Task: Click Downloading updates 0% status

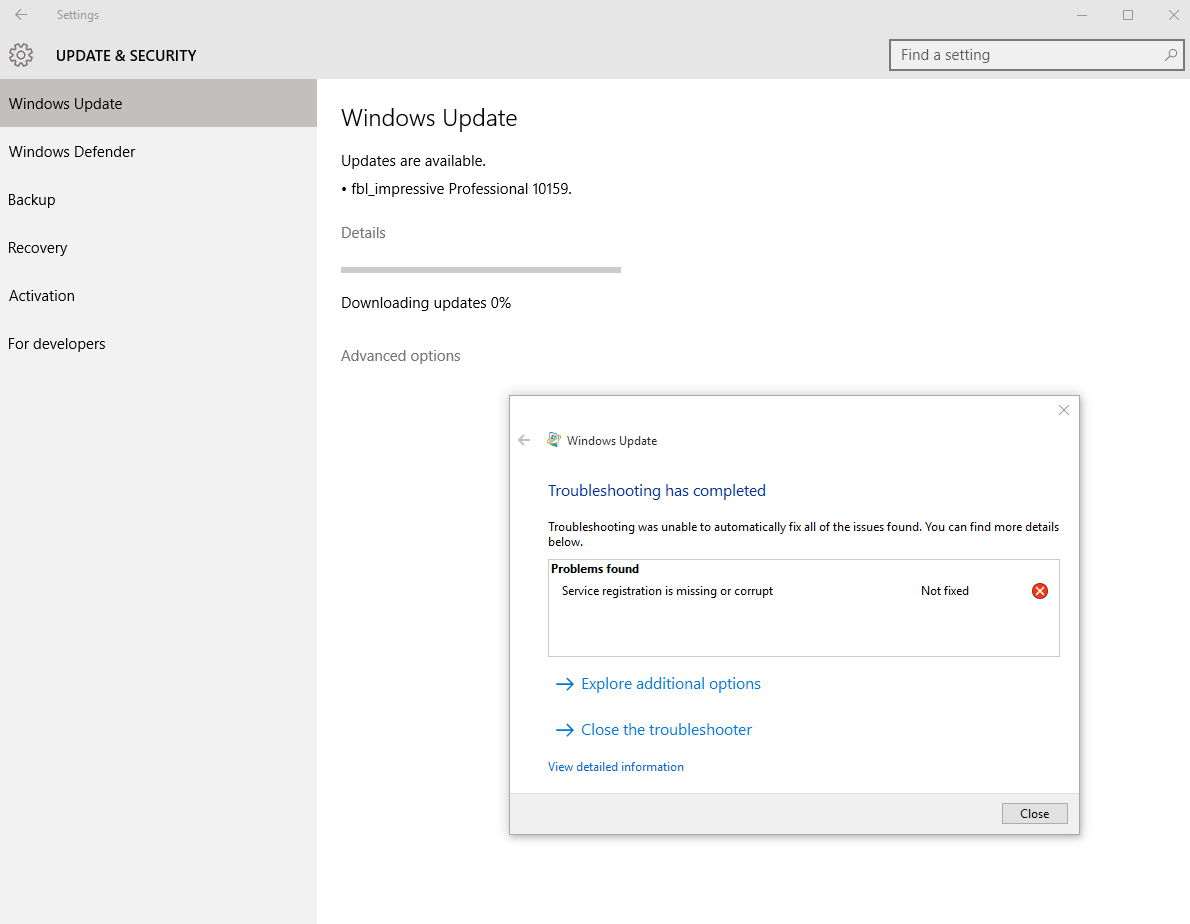Action: (x=426, y=303)
